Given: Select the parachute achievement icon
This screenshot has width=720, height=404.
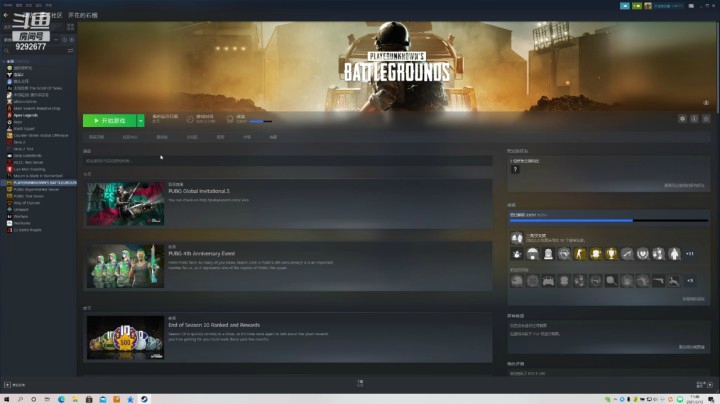Looking at the screenshot, I should click(533, 253).
